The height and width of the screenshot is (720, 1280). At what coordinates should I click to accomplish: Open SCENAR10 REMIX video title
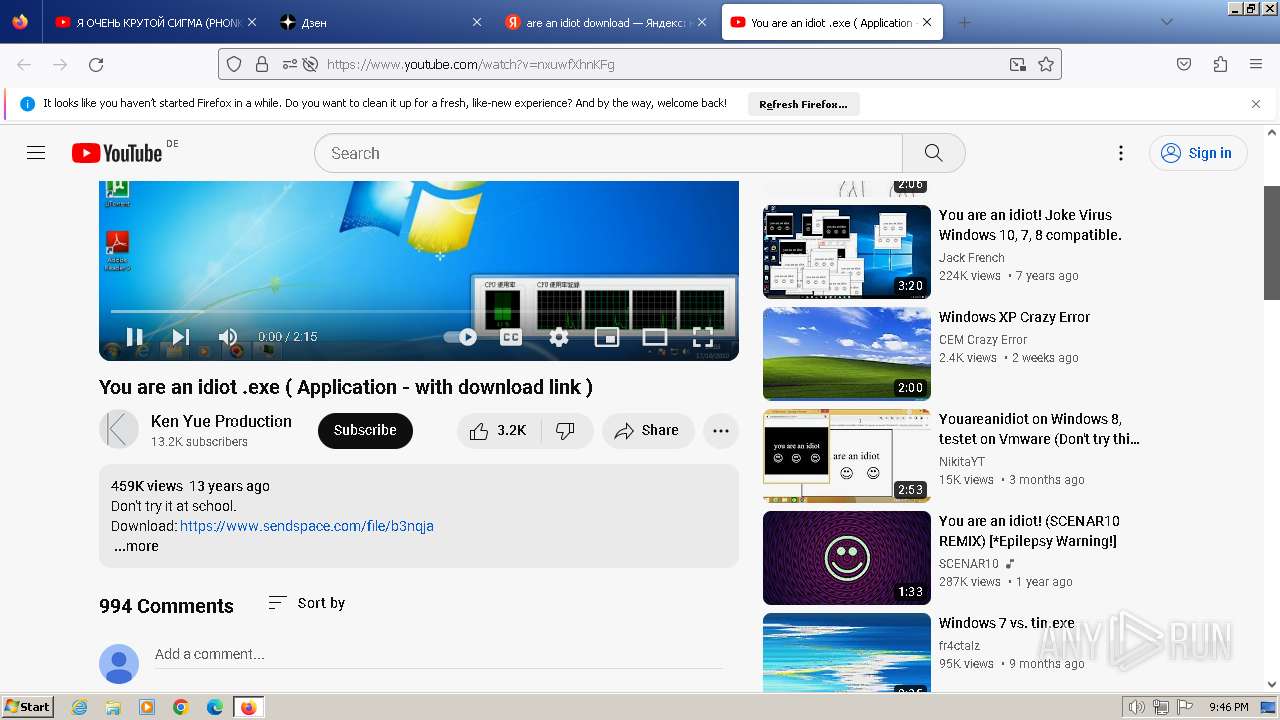coord(1029,531)
